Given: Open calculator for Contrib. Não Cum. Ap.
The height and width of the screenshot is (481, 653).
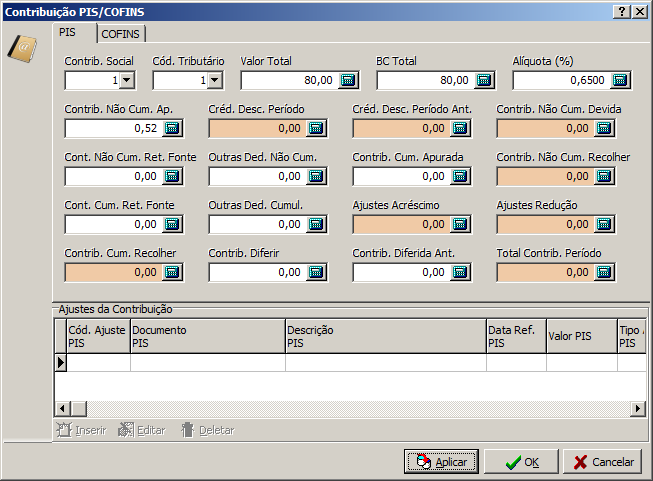Looking at the screenshot, I should click(172, 128).
